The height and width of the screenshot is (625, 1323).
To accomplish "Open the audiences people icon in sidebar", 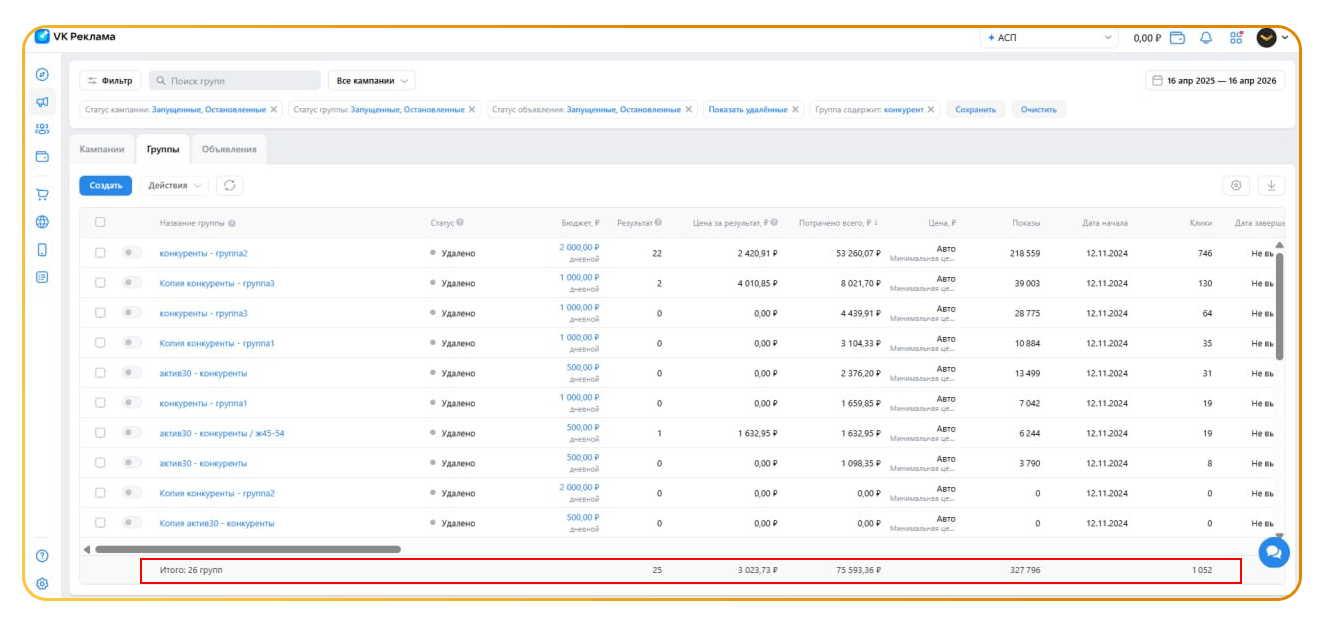I will tap(42, 129).
